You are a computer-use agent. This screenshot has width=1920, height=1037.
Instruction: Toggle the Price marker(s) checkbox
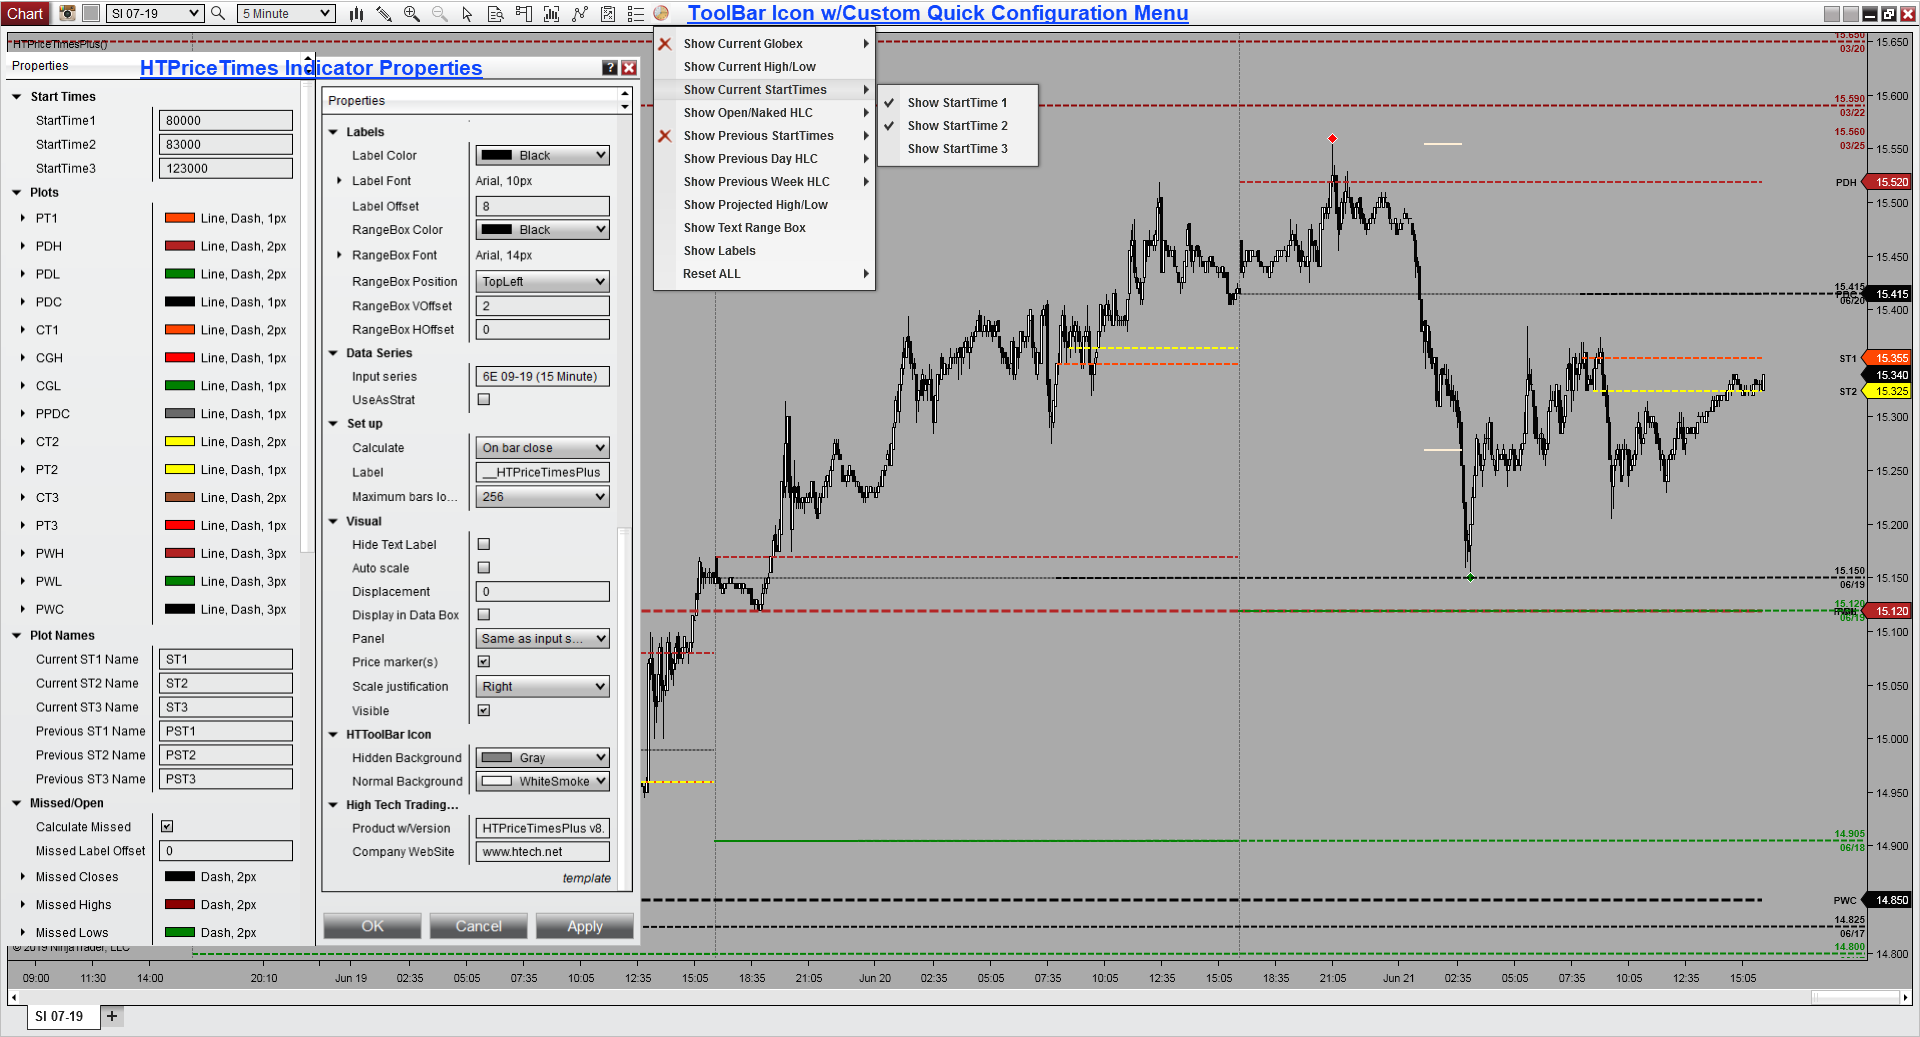[x=484, y=661]
